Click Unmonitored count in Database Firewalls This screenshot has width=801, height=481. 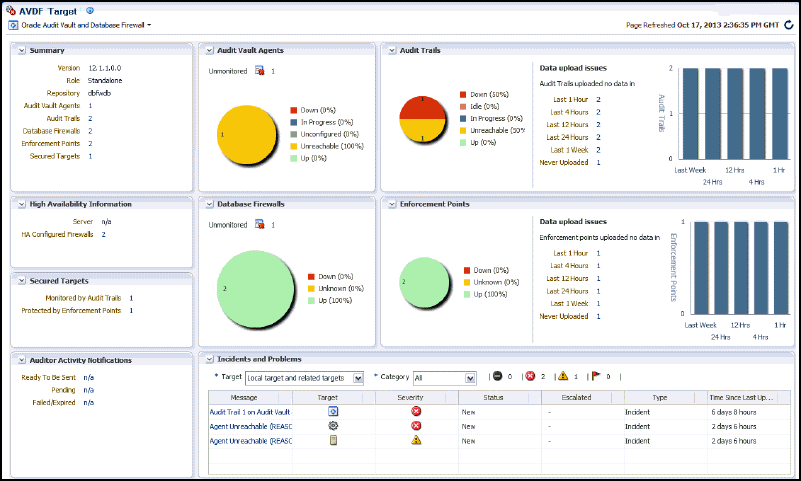[x=273, y=225]
